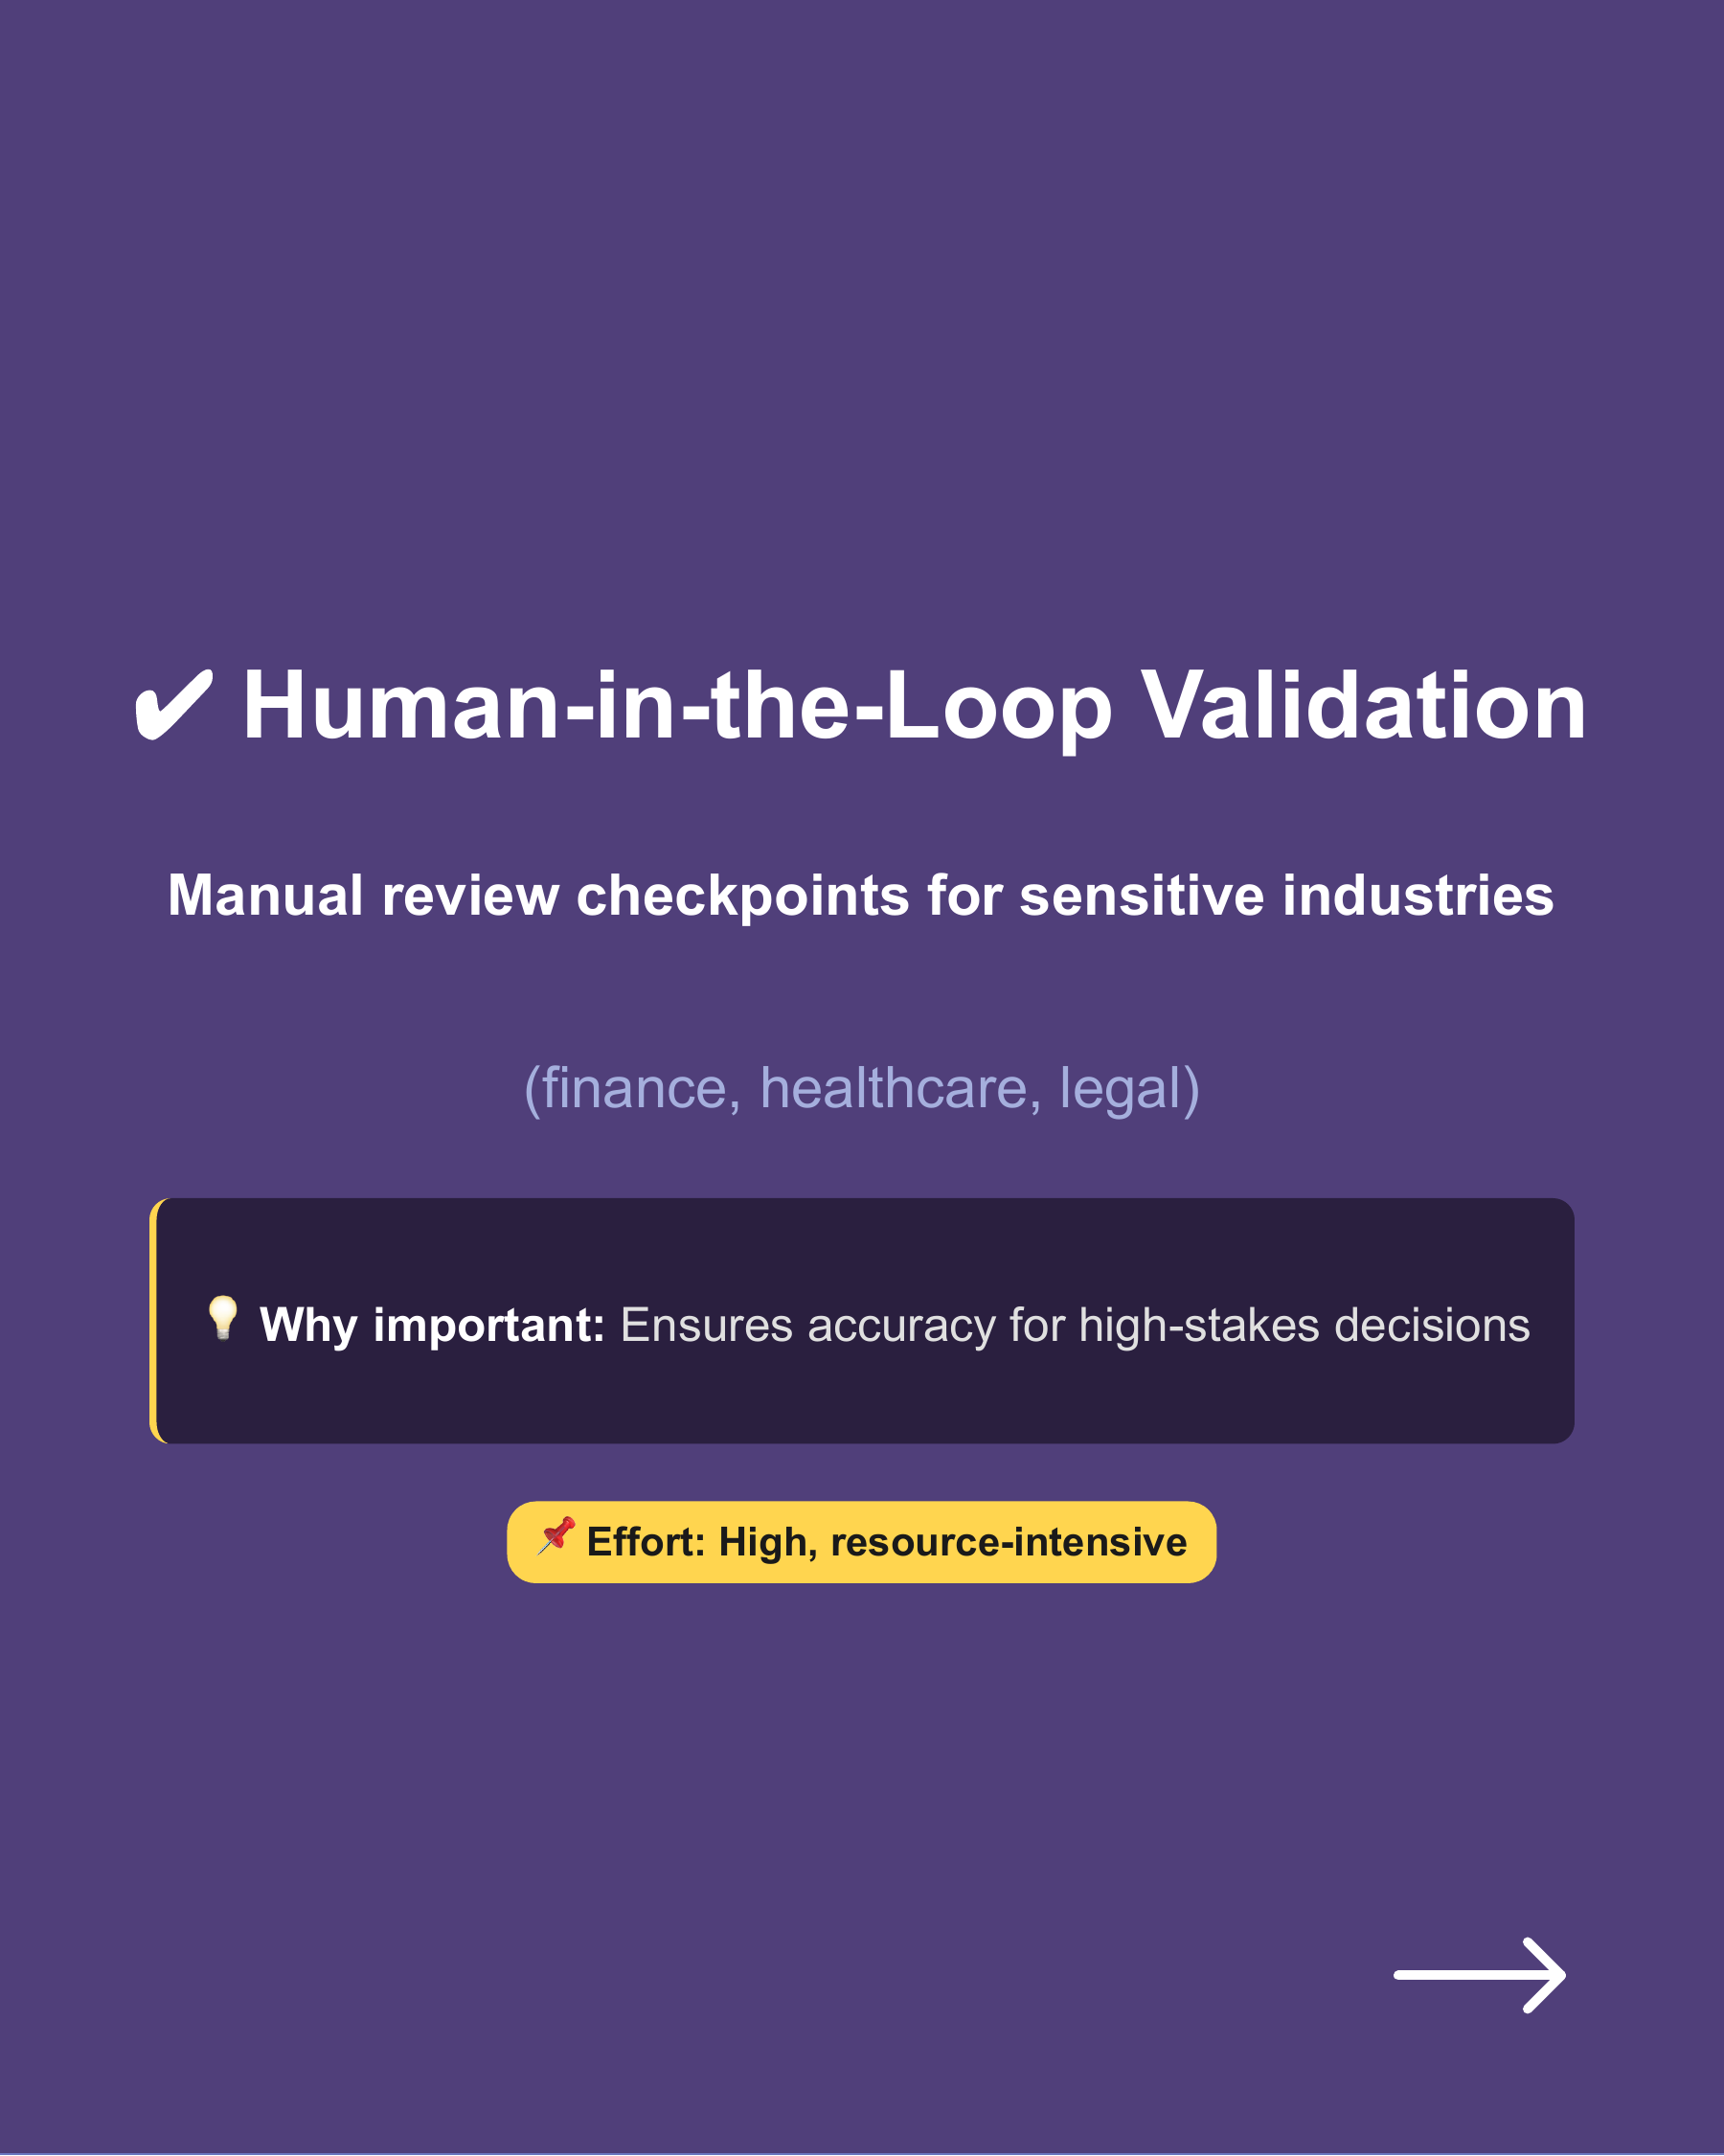The image size is (1724, 2156).
Task: Click the lightbulb icon in the callout
Action: [223, 1317]
